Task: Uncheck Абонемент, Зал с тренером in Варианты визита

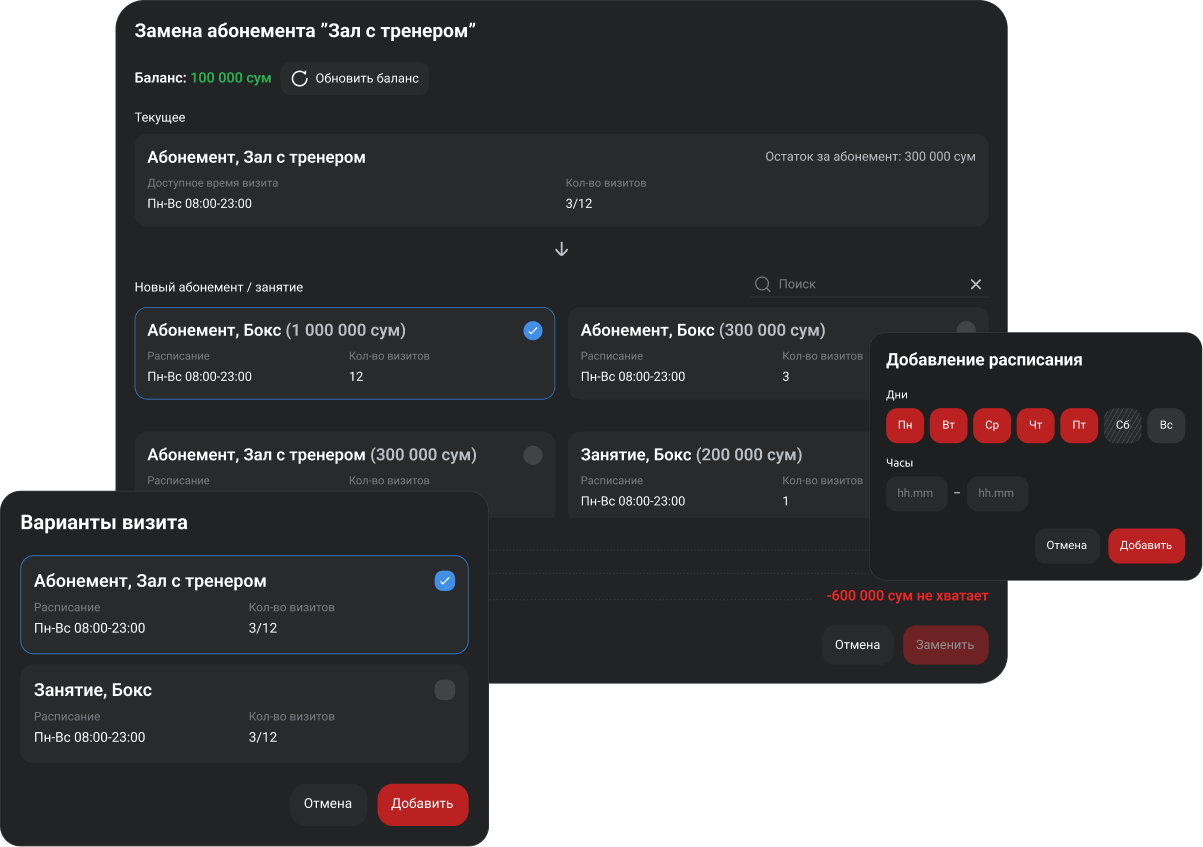Action: tap(445, 581)
